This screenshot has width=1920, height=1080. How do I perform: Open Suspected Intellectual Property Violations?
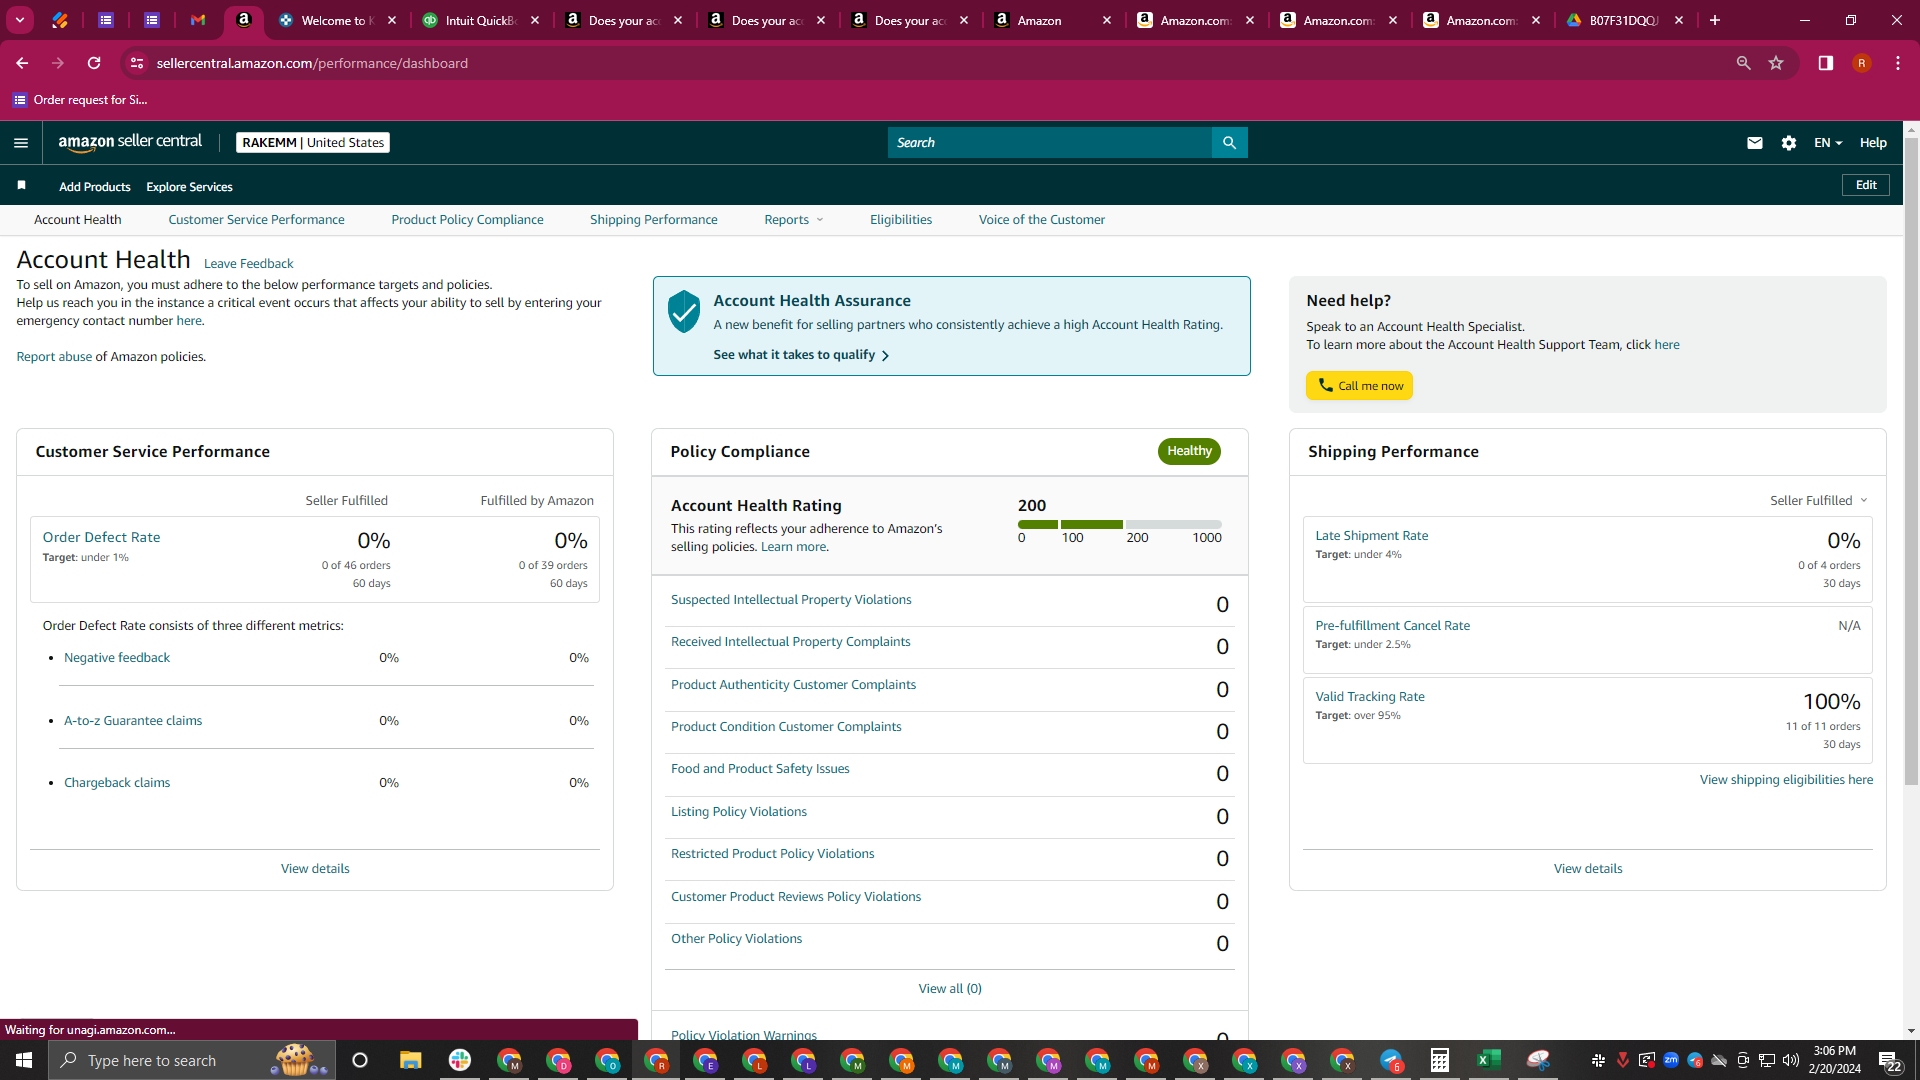tap(791, 600)
